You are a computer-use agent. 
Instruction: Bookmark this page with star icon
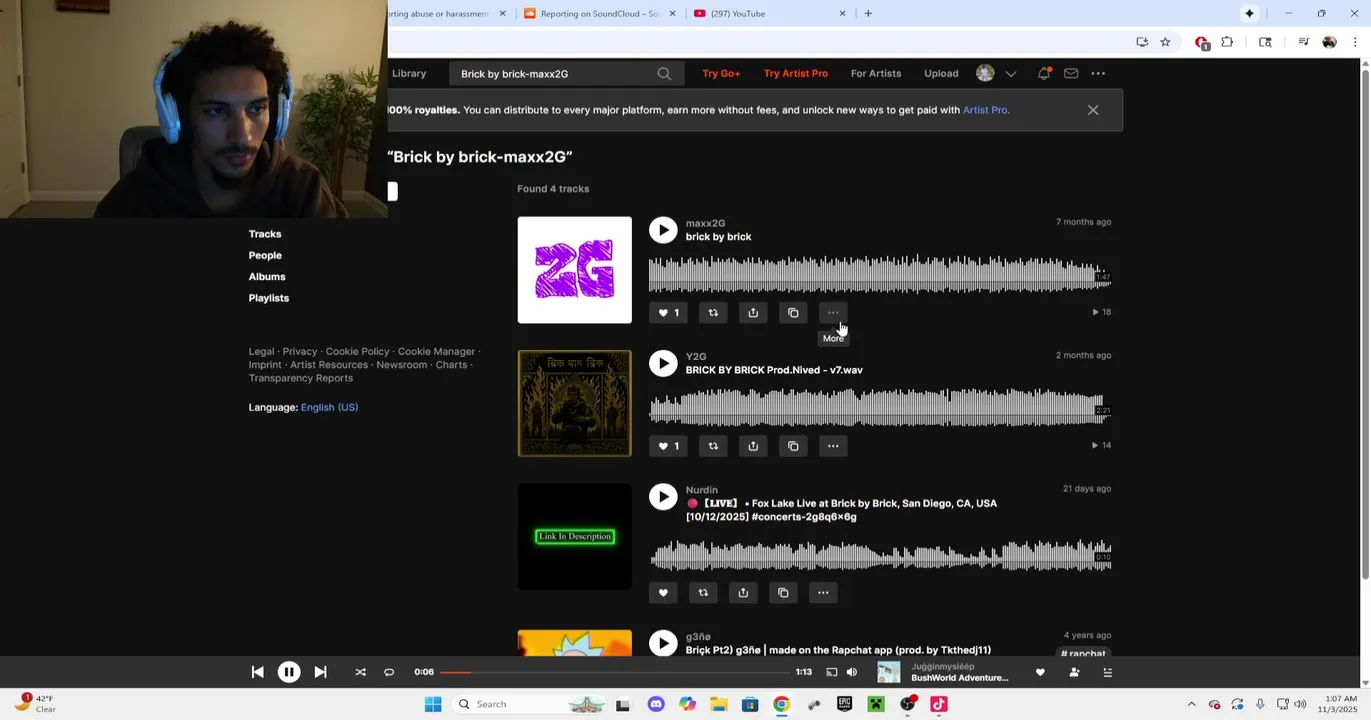click(1165, 42)
